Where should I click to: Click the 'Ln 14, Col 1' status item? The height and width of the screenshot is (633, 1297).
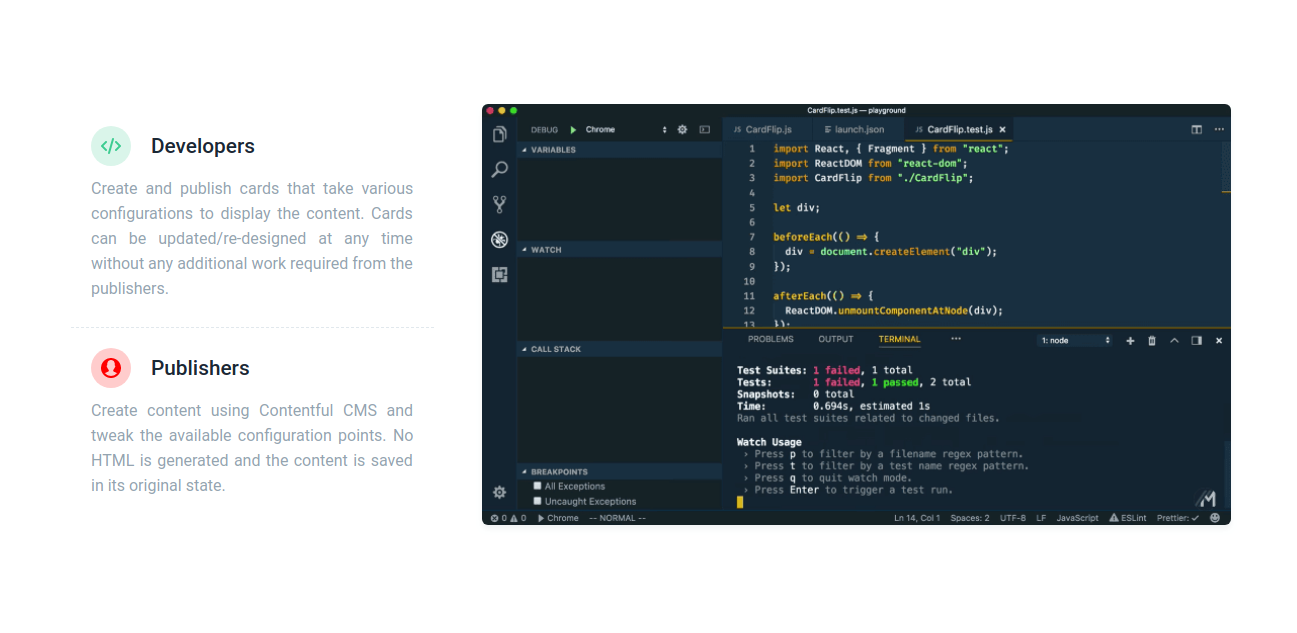click(x=916, y=518)
